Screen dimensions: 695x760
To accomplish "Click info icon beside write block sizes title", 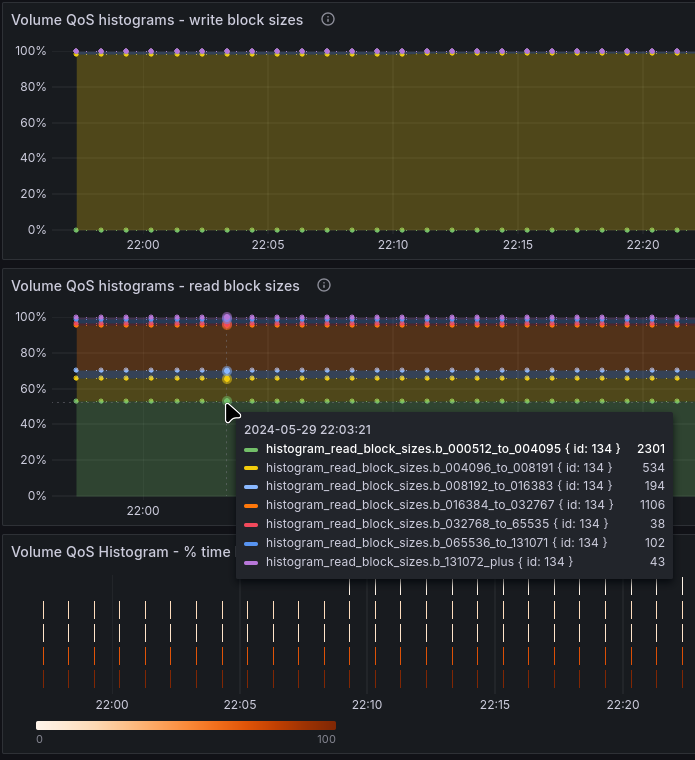I will (x=328, y=19).
